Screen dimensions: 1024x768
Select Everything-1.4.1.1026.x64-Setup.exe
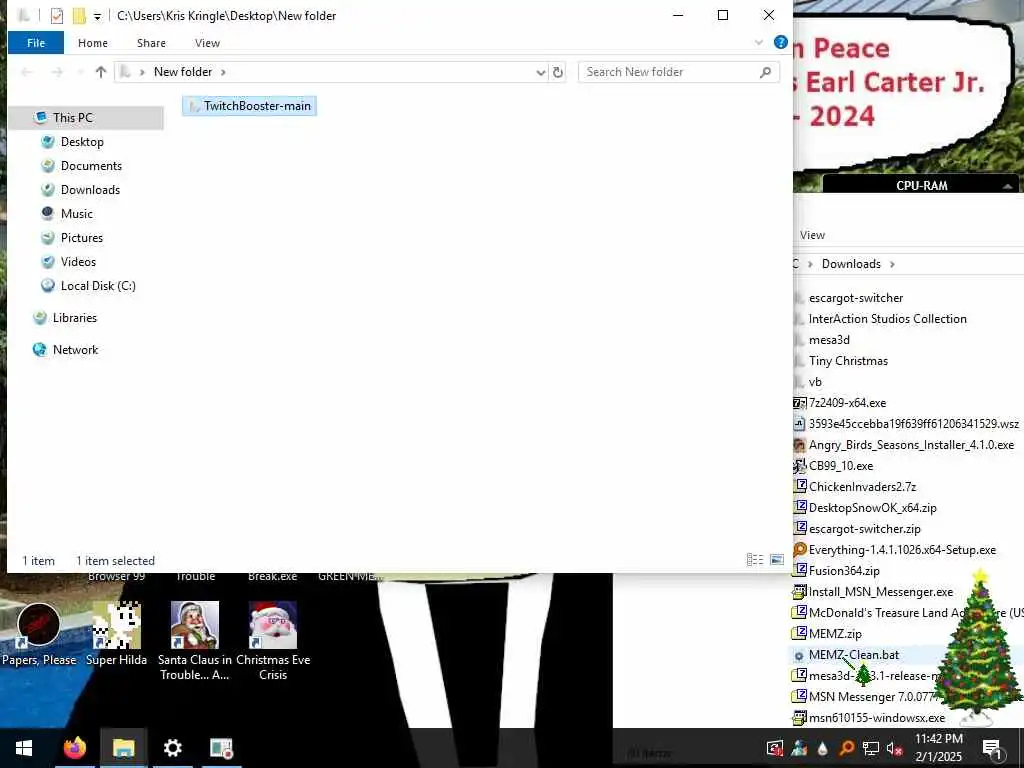pyautogui.click(x=902, y=550)
